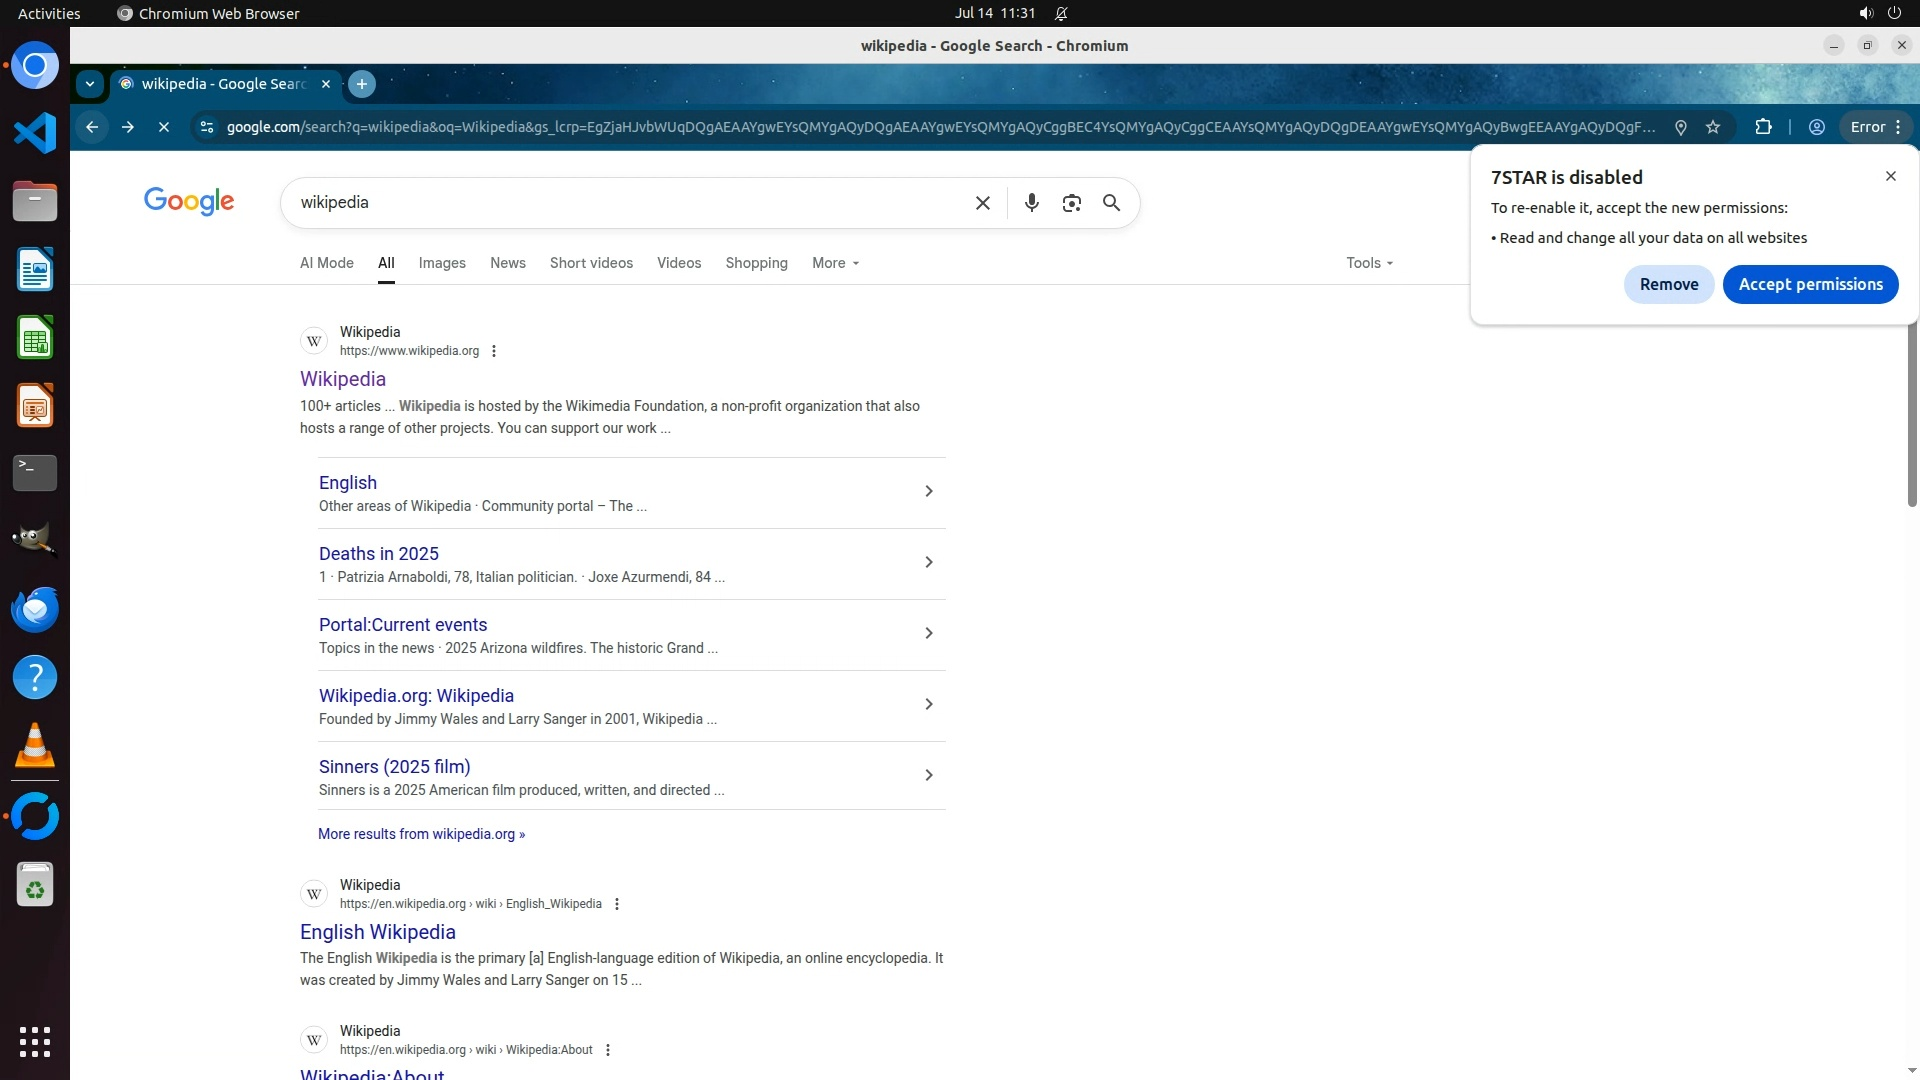Bookmark this page with the star icon

[x=1713, y=127]
